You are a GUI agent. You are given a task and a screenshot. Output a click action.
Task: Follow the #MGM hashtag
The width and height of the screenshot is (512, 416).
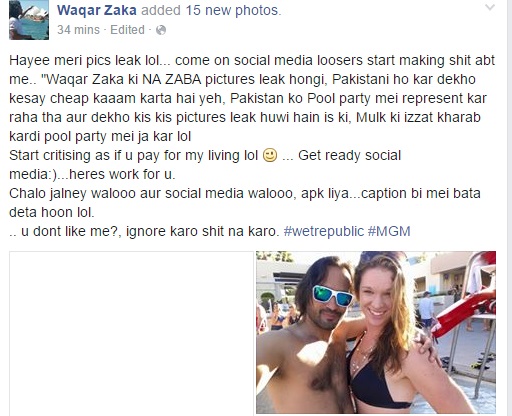[389, 231]
